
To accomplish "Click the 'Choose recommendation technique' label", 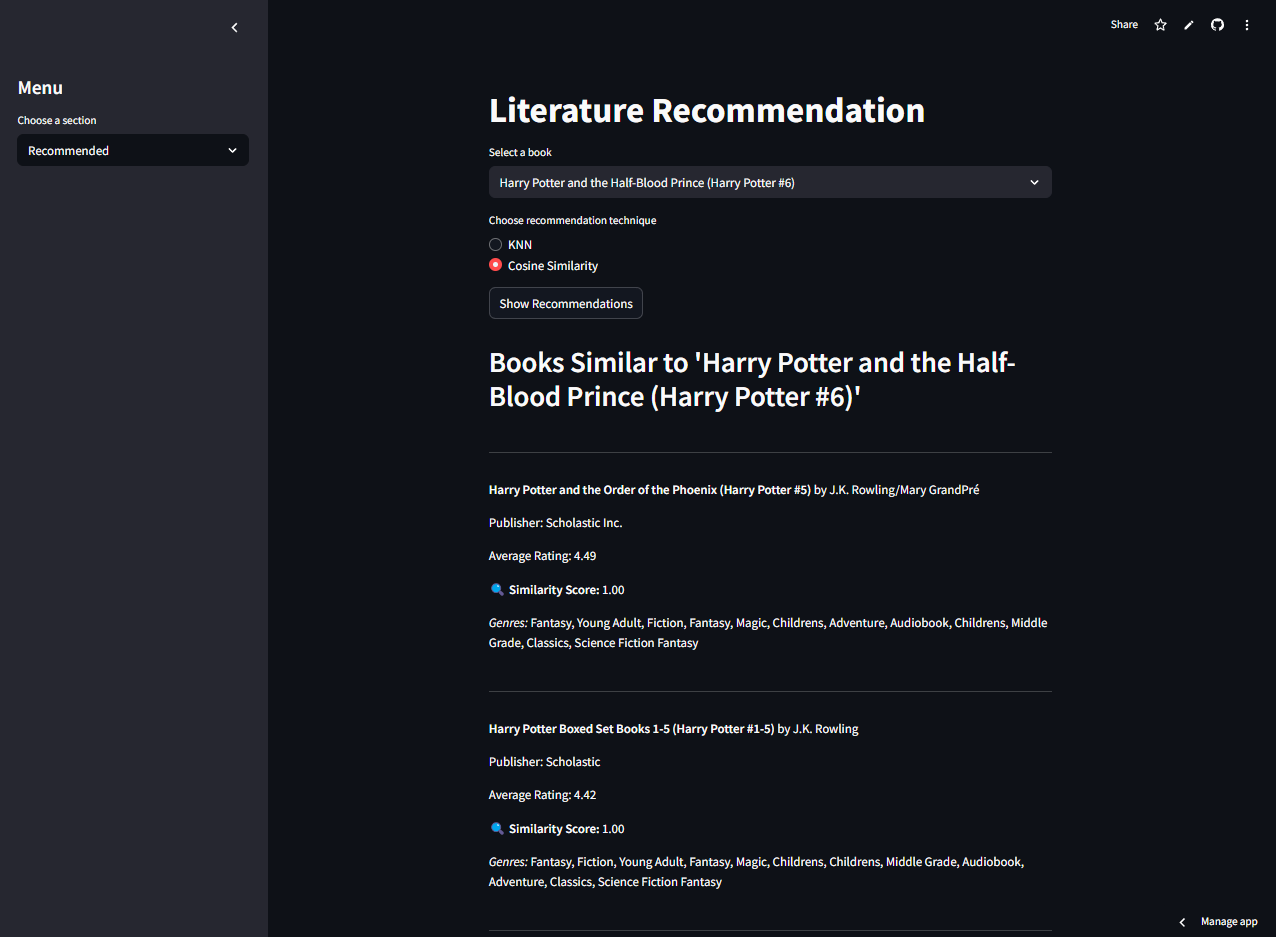I will point(573,220).
